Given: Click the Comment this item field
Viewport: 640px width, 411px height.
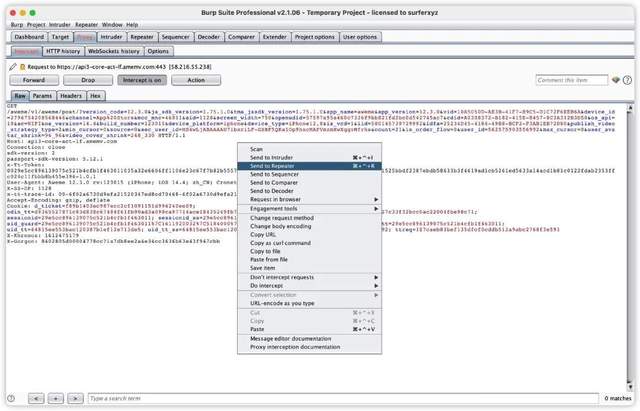Looking at the screenshot, I should tap(570, 80).
